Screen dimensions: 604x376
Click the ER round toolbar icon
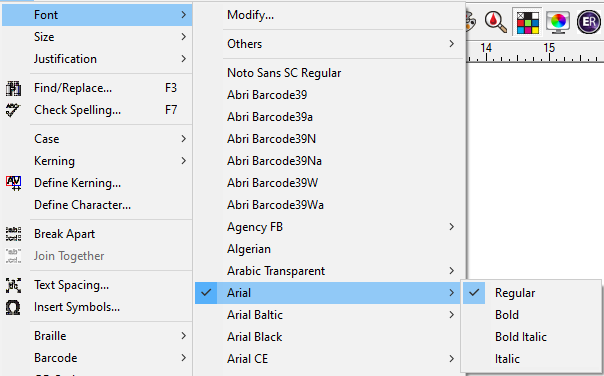(x=589, y=22)
